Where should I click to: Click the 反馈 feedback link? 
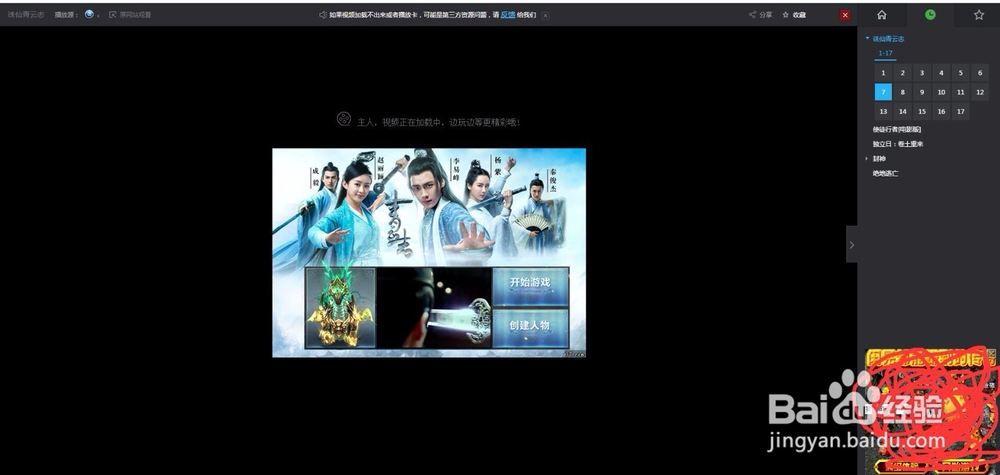point(508,15)
